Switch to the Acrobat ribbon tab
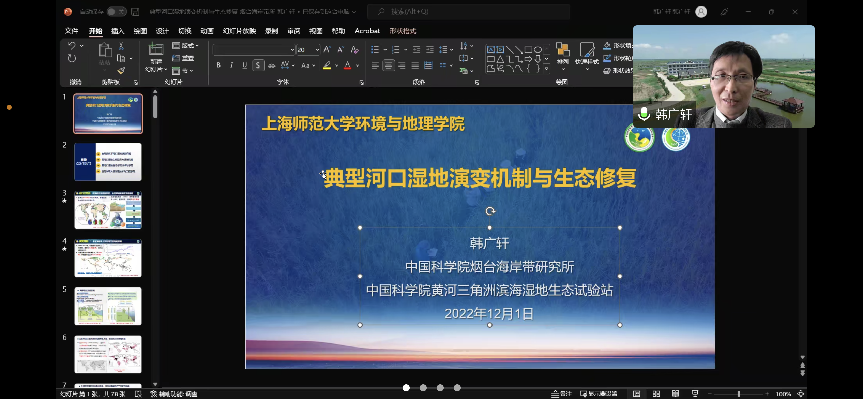The width and height of the screenshot is (863, 399). [367, 31]
